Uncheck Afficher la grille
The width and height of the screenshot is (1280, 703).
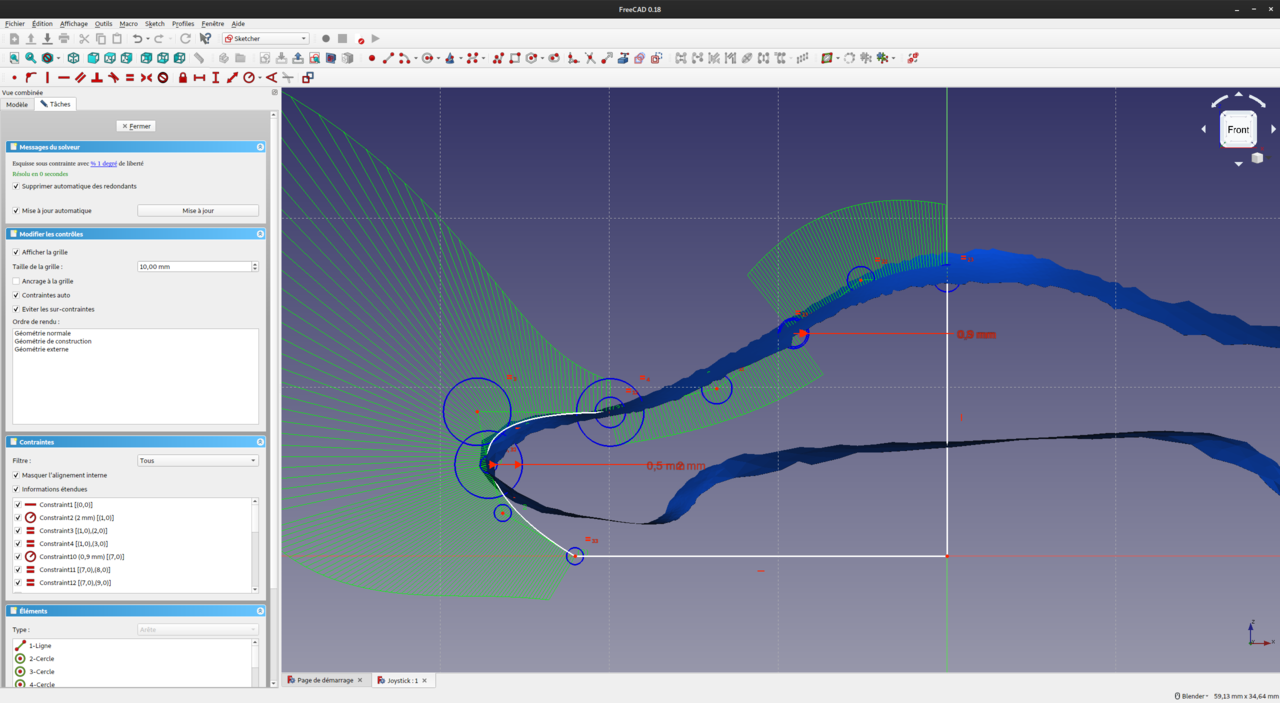pos(16,252)
